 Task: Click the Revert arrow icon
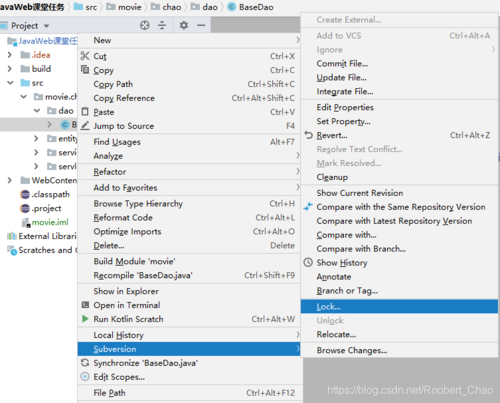[x=308, y=135]
